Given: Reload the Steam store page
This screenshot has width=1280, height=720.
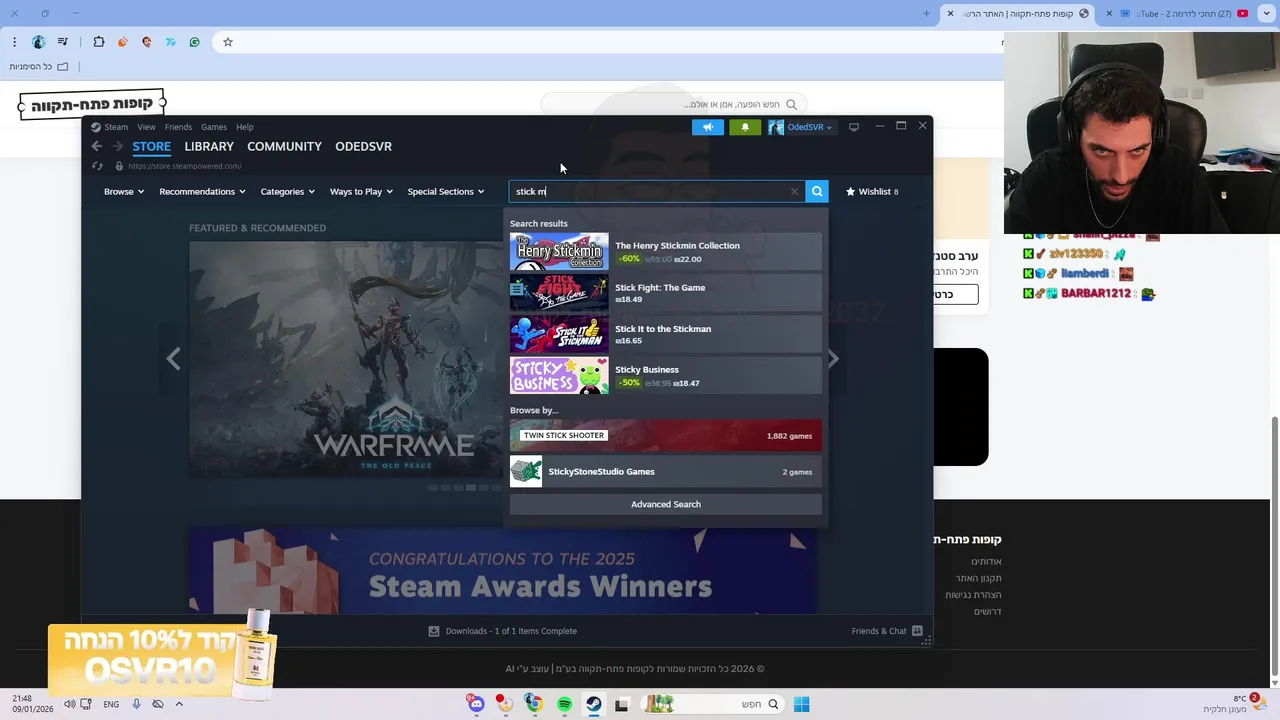Looking at the screenshot, I should pos(97,166).
